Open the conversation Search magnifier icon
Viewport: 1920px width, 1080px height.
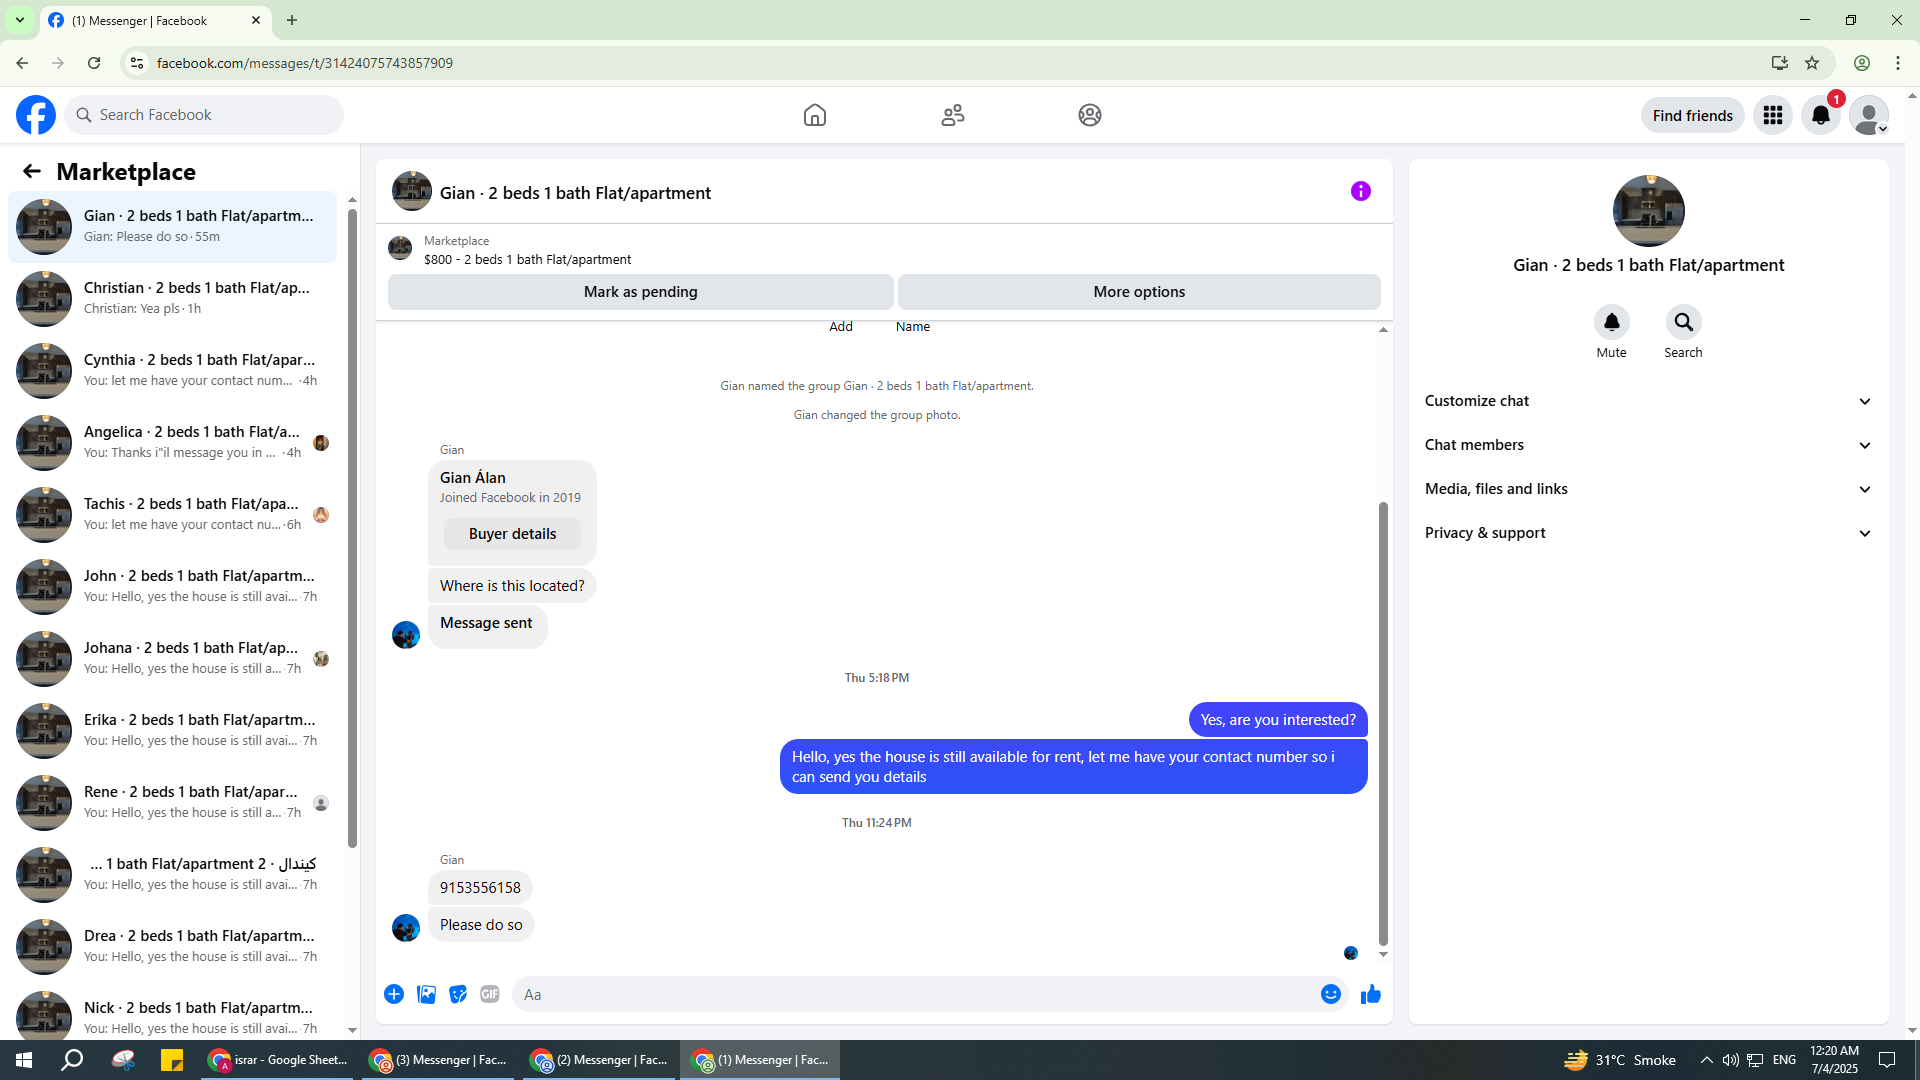(1683, 322)
